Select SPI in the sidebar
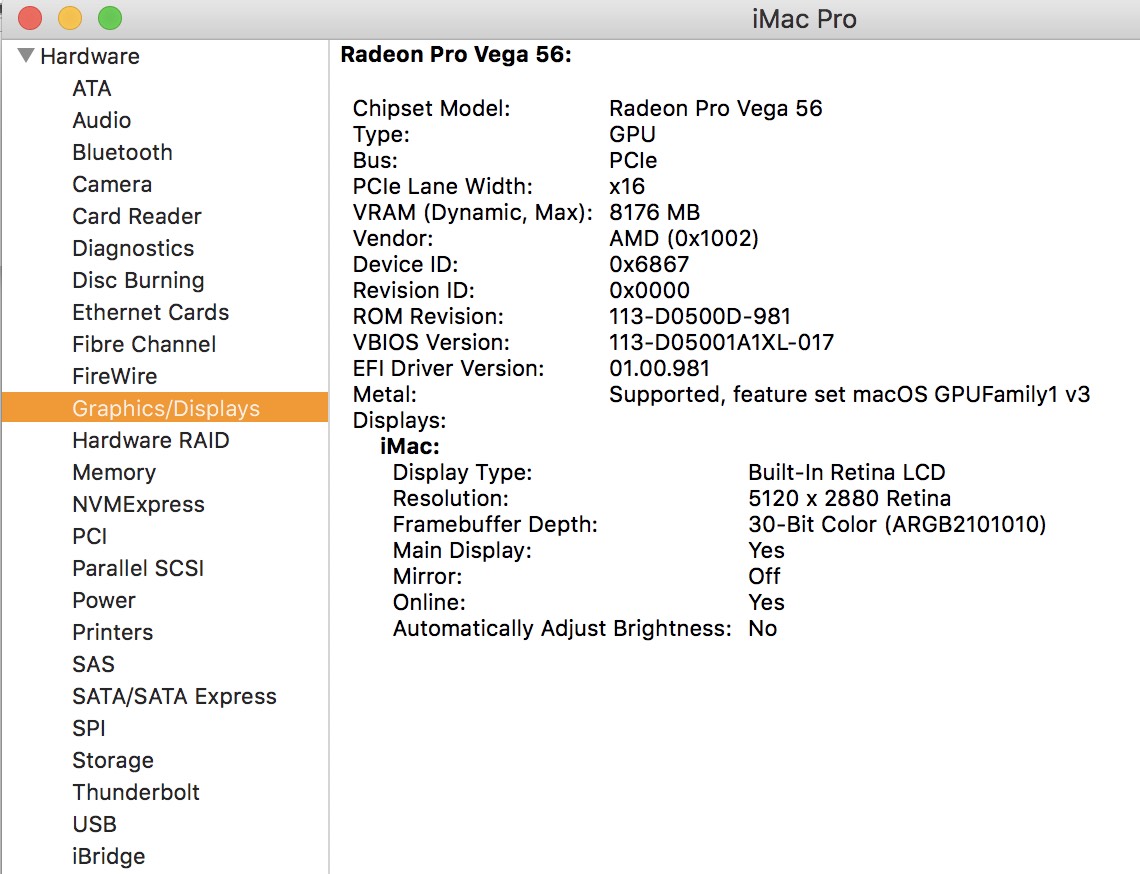1140x874 pixels. (89, 728)
